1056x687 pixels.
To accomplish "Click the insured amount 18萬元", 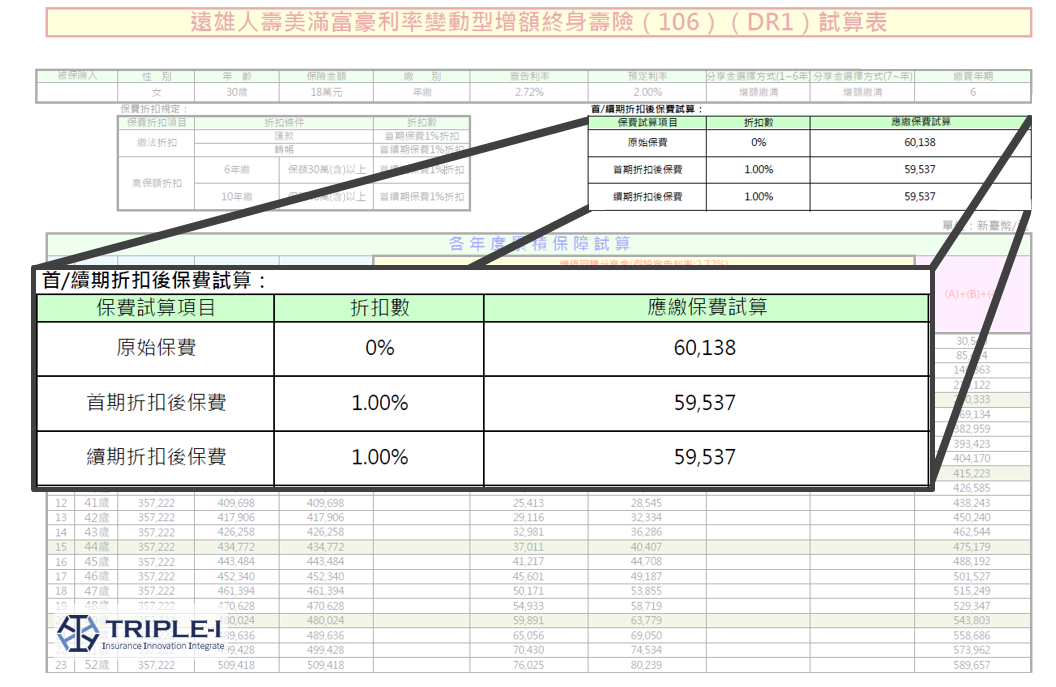I will click(x=326, y=92).
